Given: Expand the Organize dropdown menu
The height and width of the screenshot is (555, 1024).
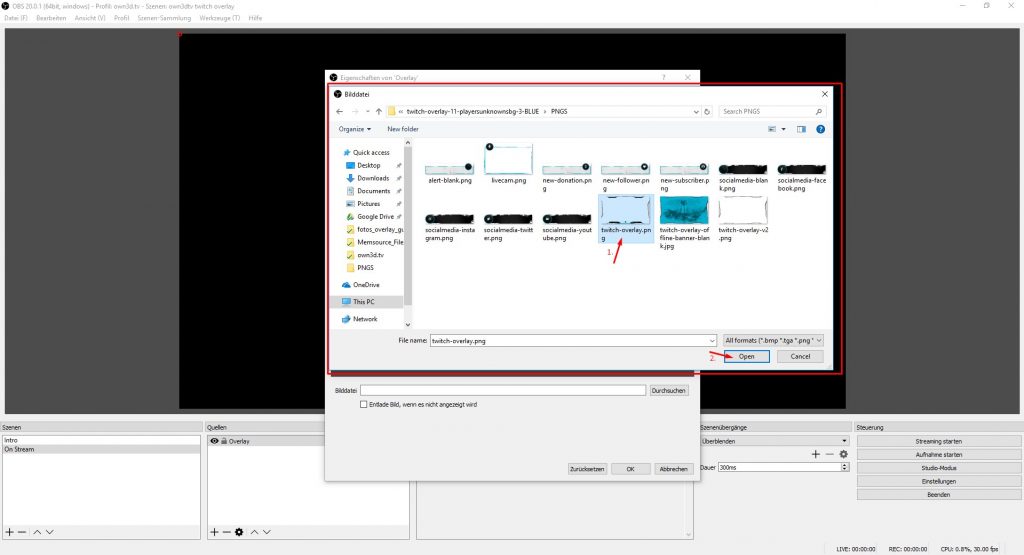Looking at the screenshot, I should coord(354,129).
